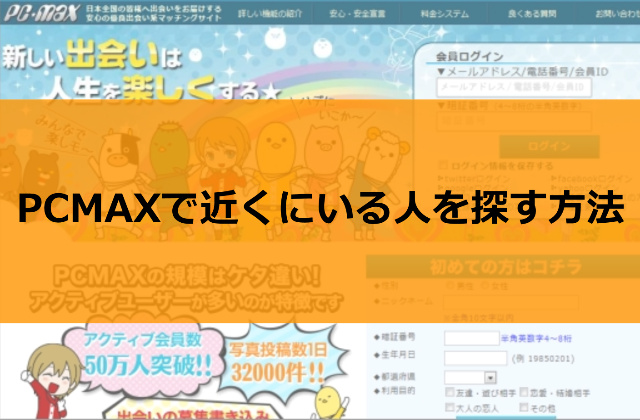Click the 半角英数字4〜8桁 hint text
Viewport: 640px width, 420px height.
(x=536, y=338)
